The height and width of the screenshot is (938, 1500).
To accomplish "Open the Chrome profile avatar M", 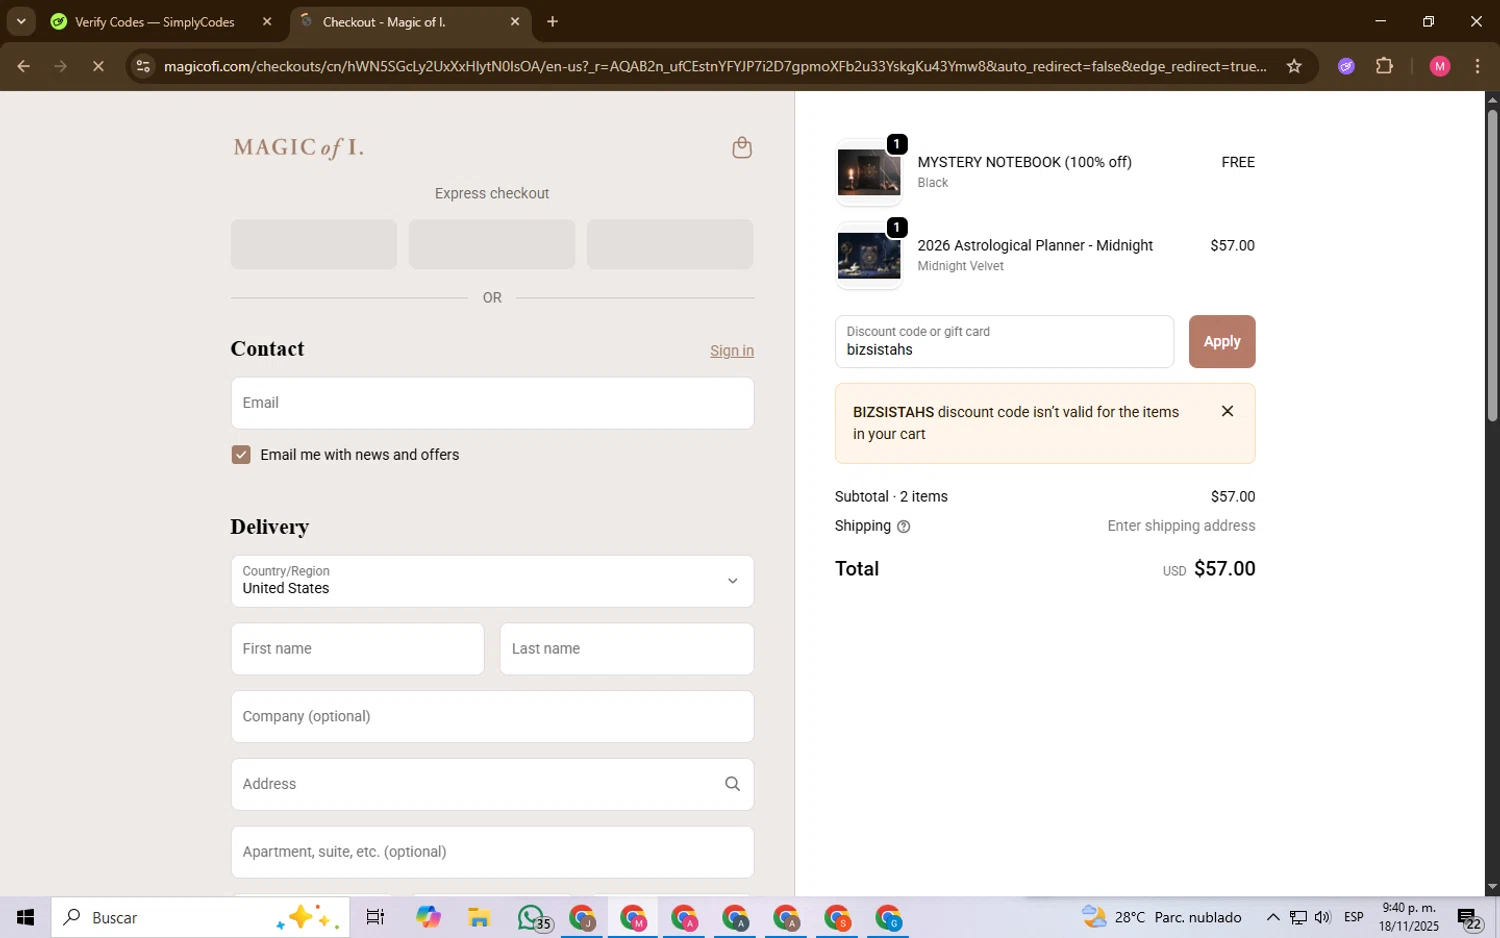I will coord(1440,66).
